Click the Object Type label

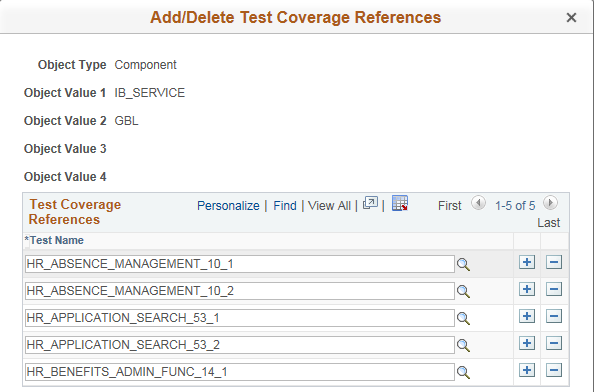pyautogui.click(x=72, y=65)
